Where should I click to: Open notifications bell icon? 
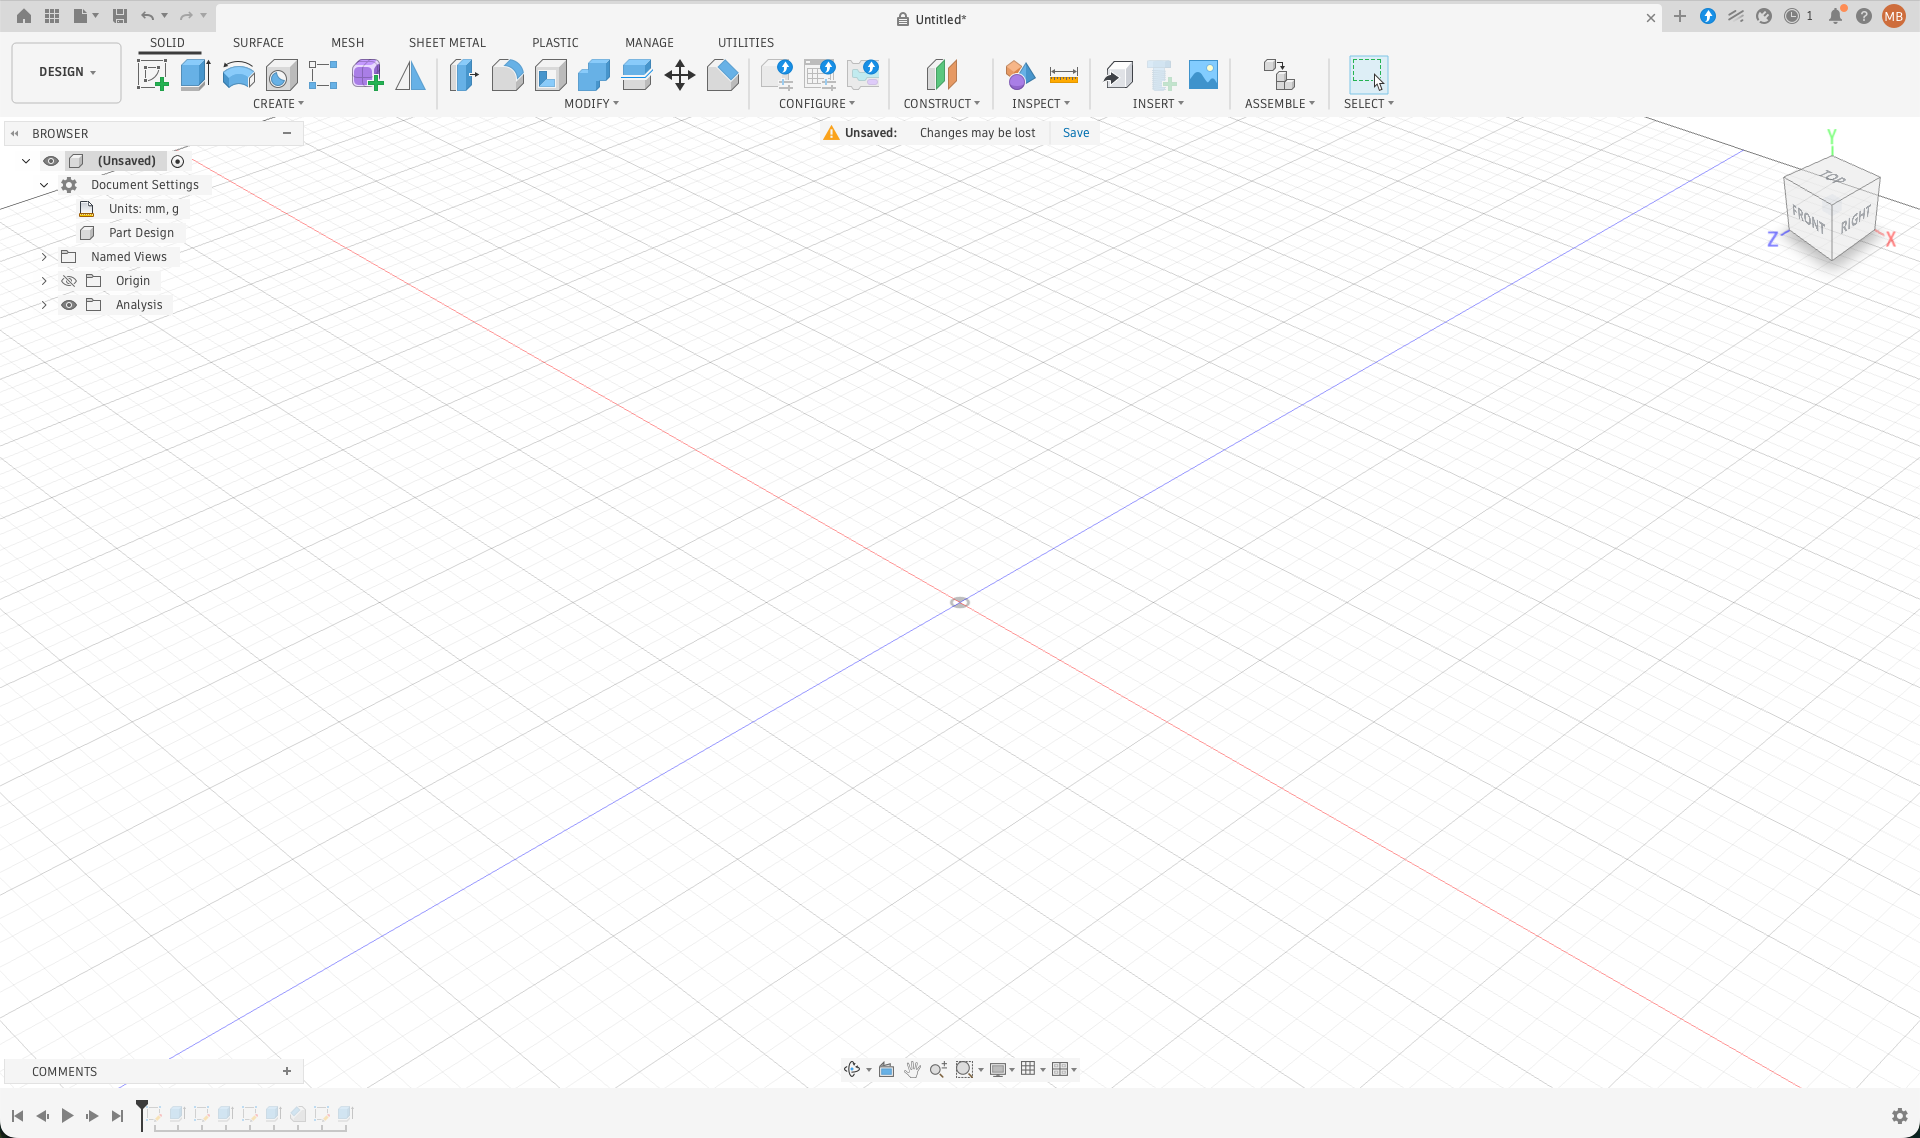1835,16
